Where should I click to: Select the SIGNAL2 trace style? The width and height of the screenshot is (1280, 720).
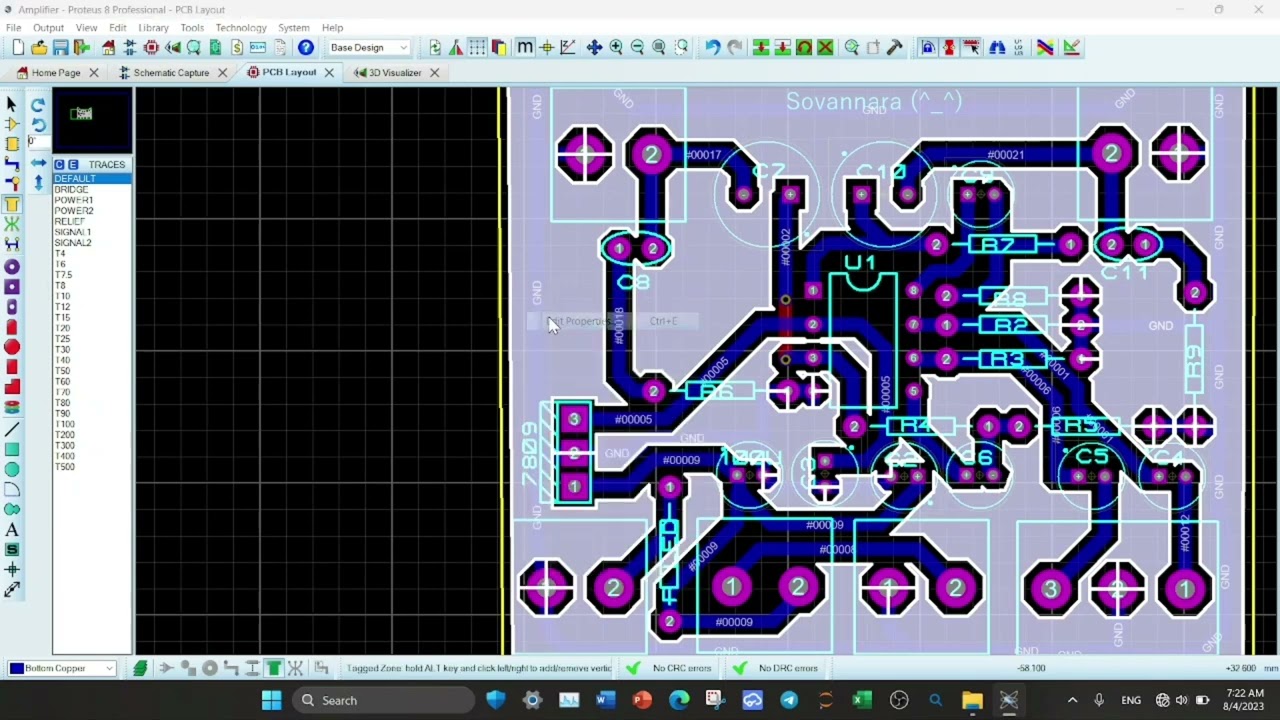click(x=73, y=243)
